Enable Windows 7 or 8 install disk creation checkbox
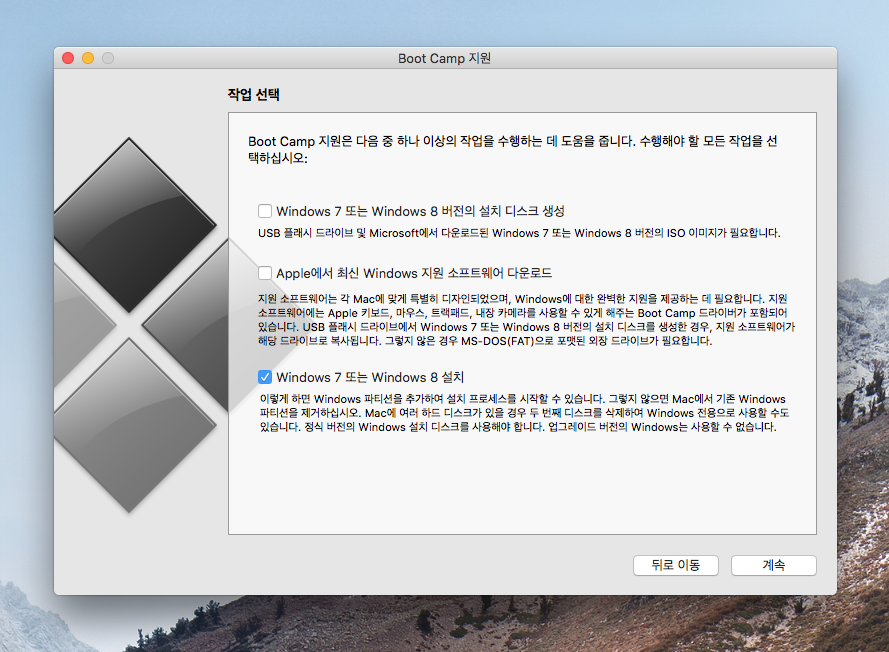Screen dimensions: 889x652 265,211
